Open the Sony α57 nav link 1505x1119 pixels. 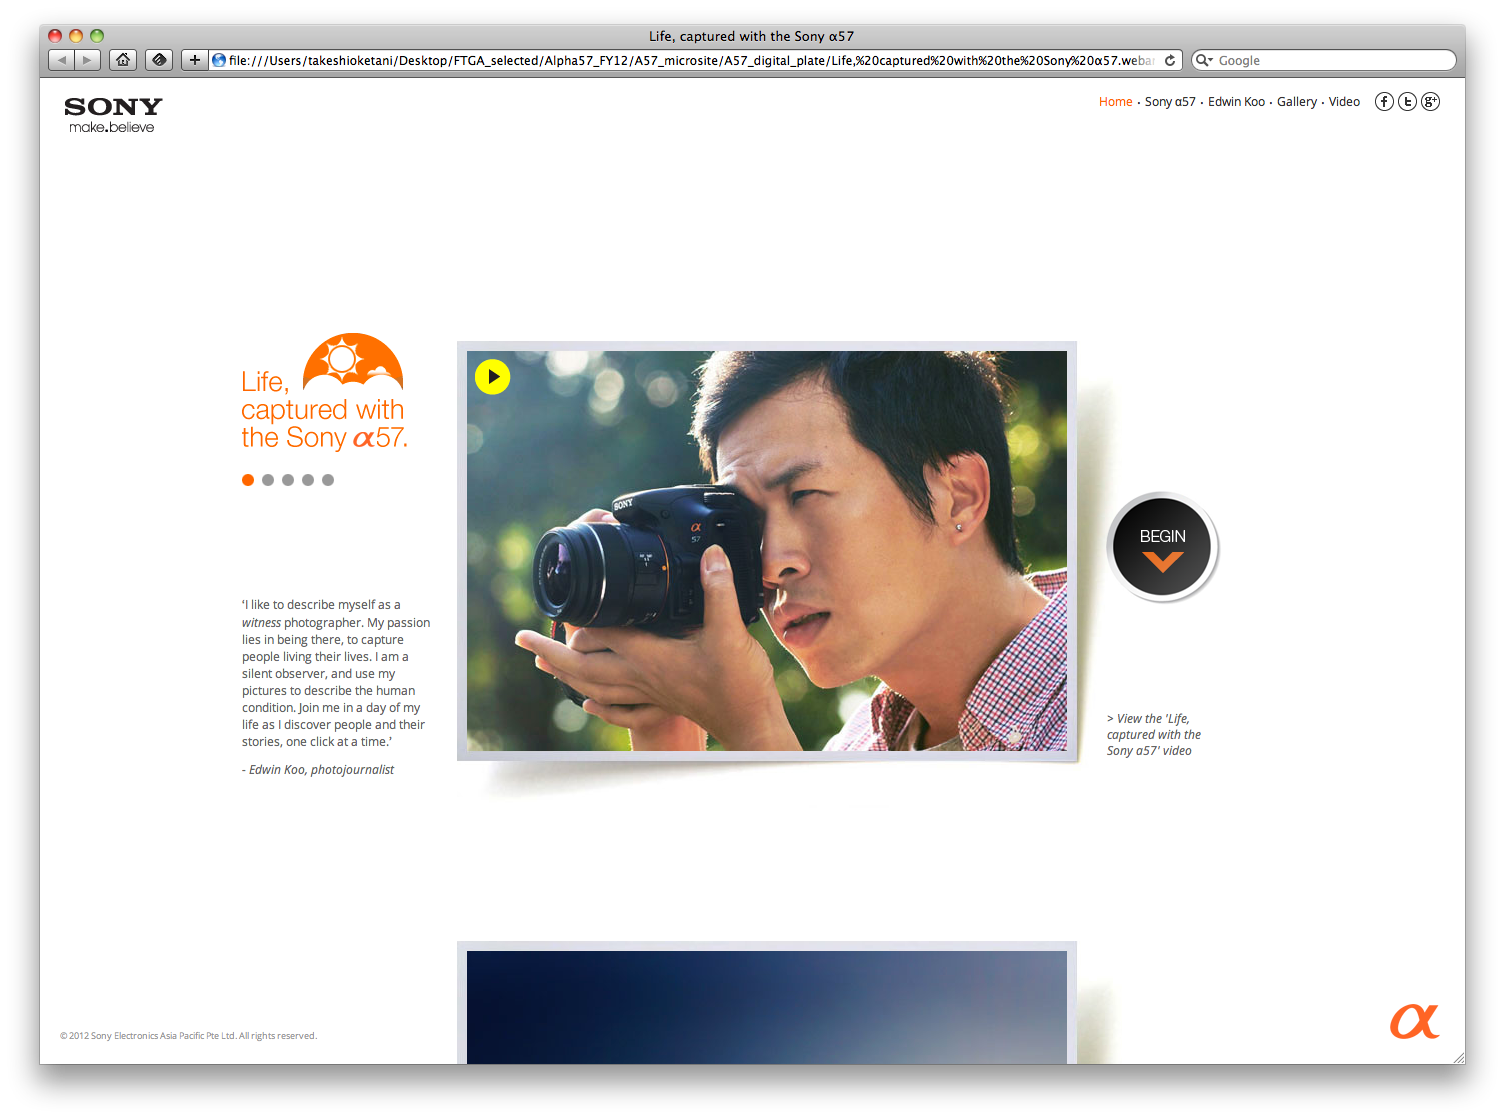[x=1170, y=102]
